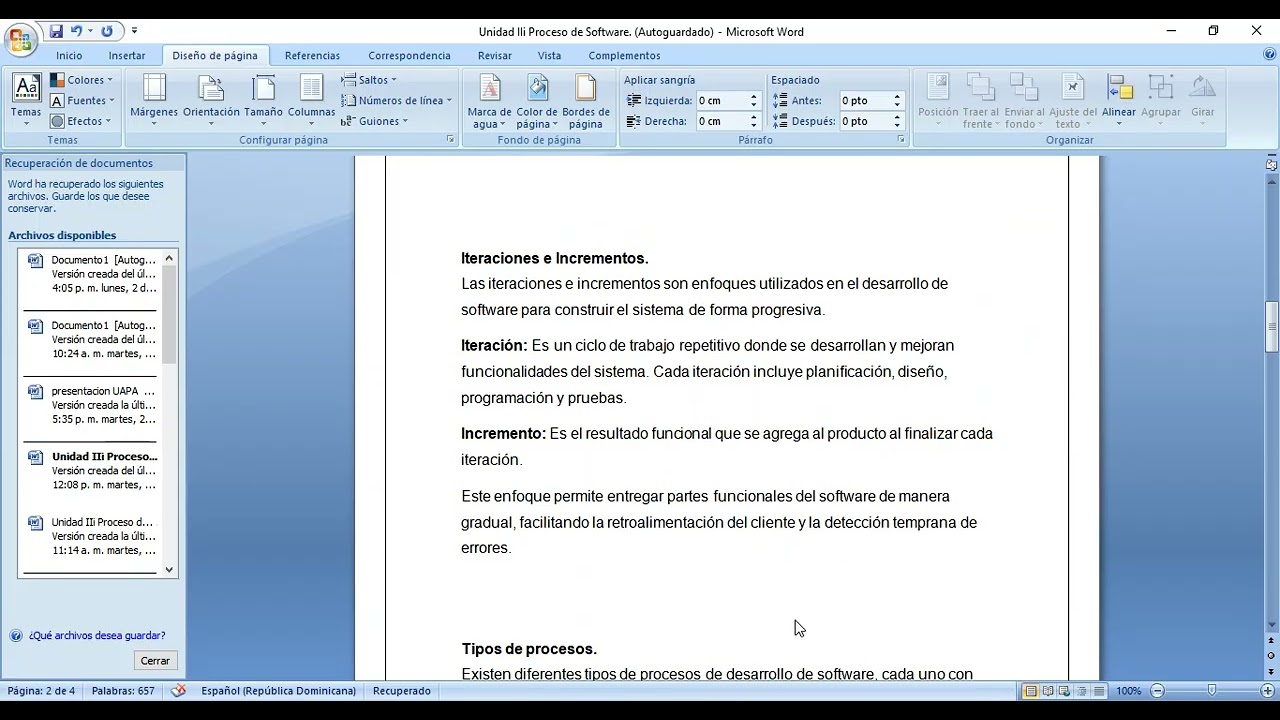Click spelling check icon in status bar
Image resolution: width=1280 pixels, height=720 pixels.
(179, 690)
